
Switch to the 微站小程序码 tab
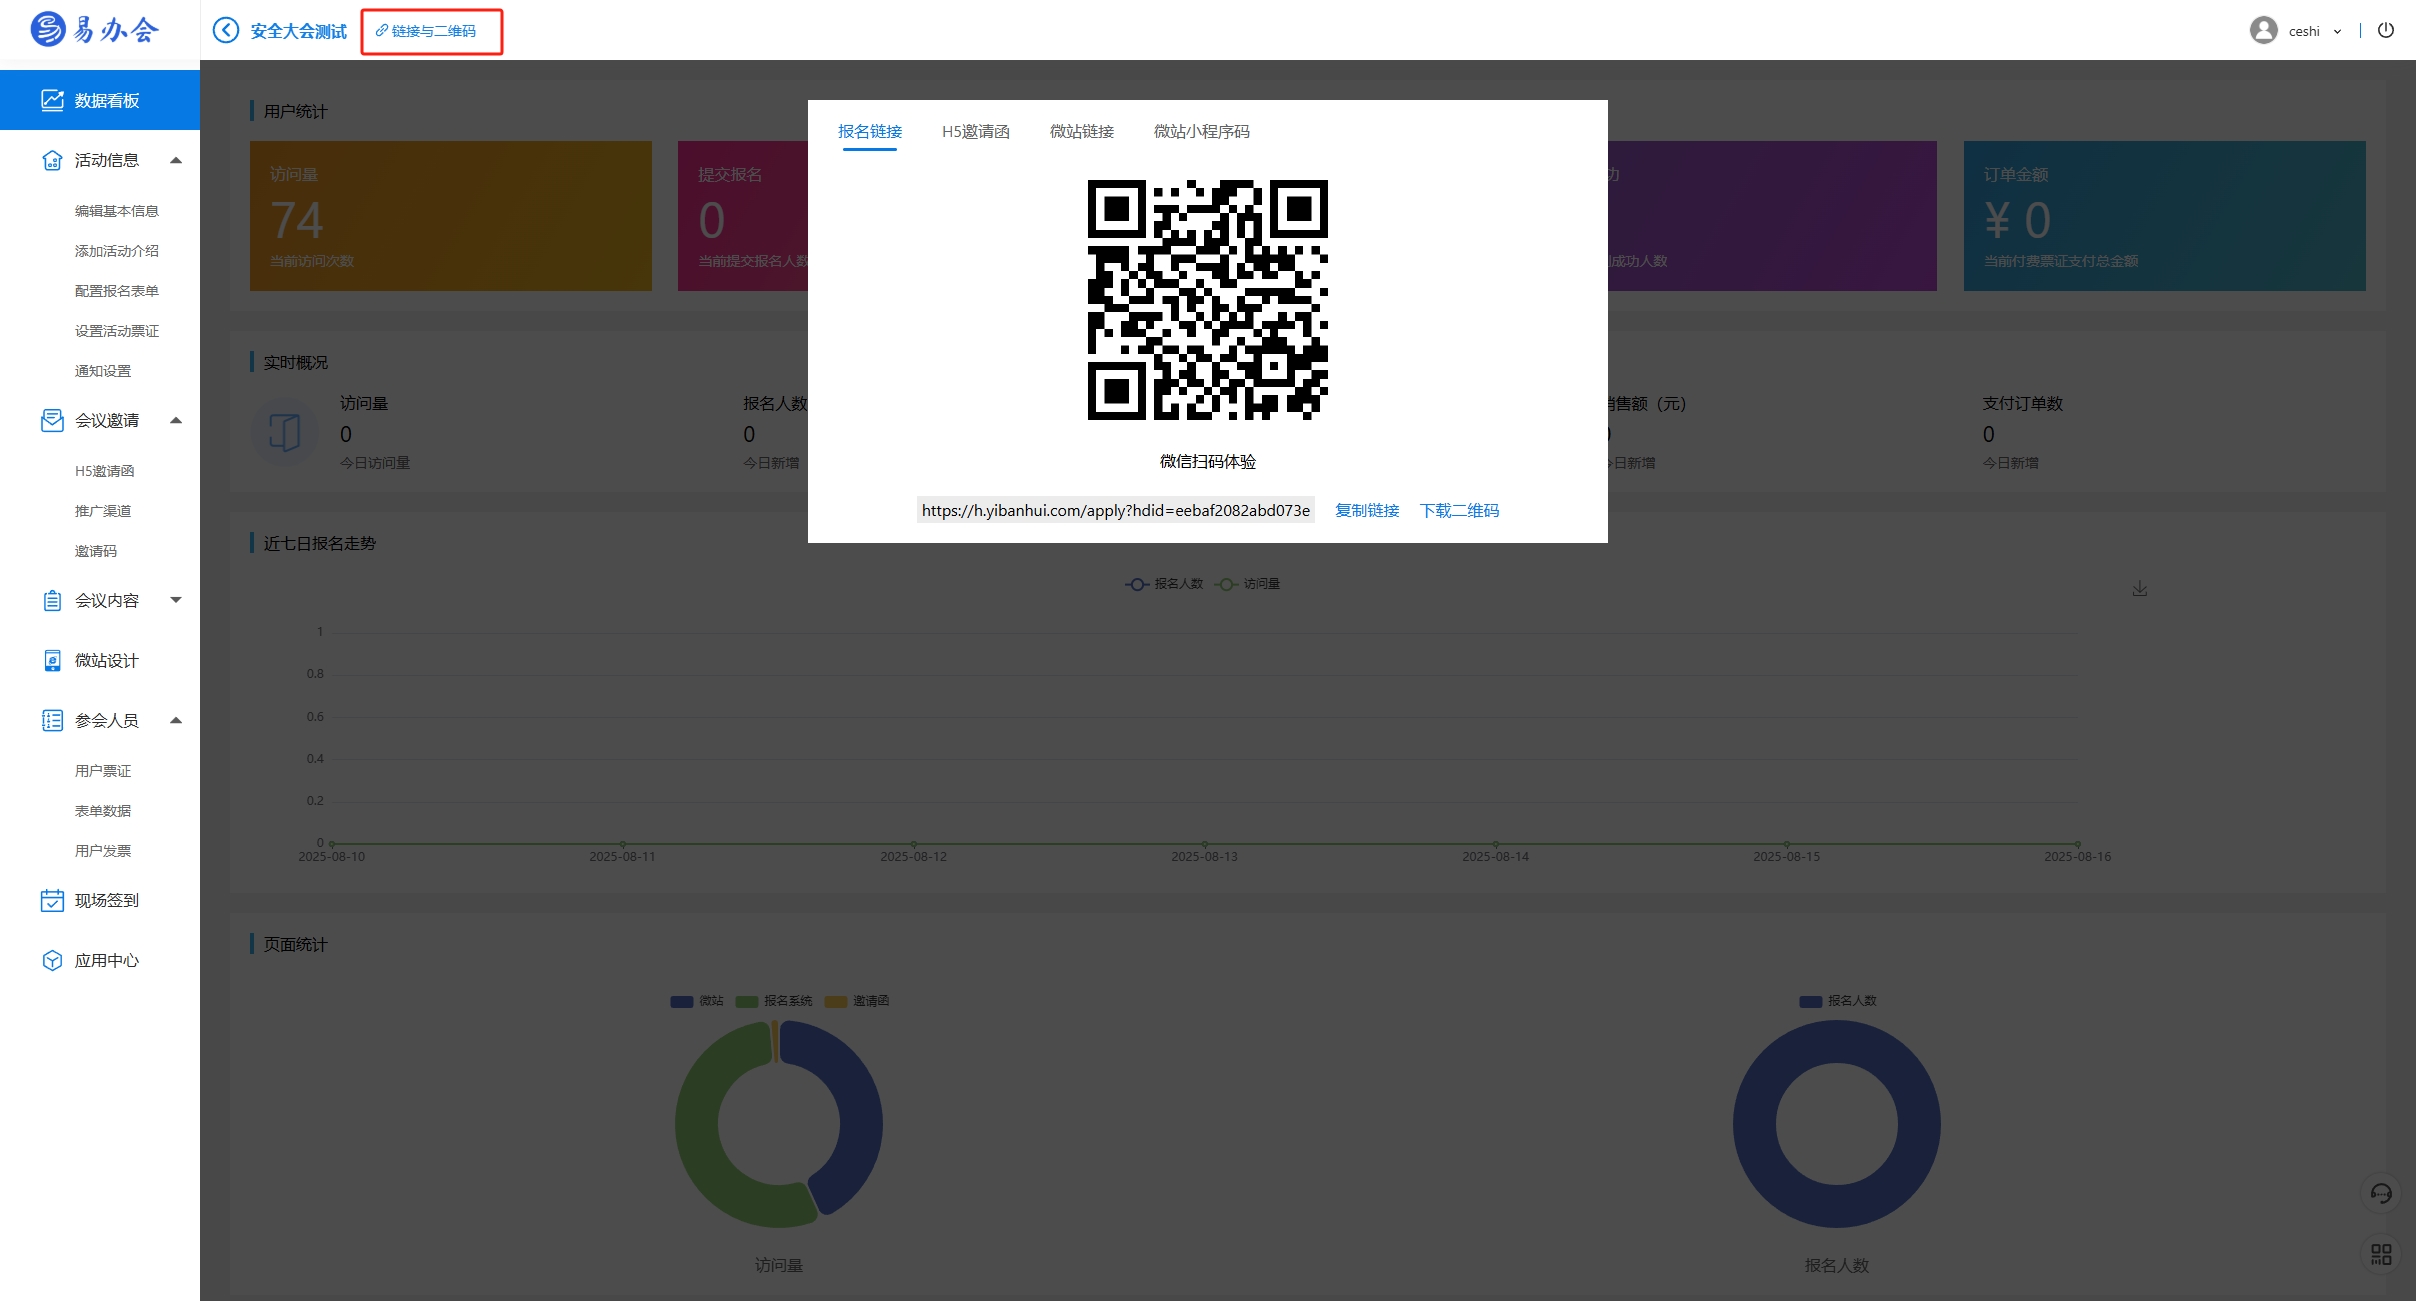(1202, 132)
